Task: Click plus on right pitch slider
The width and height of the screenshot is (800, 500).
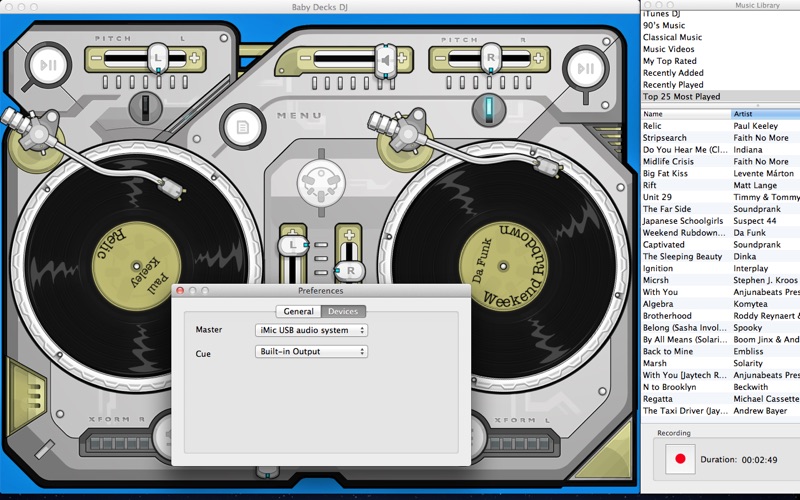Action: [x=539, y=58]
